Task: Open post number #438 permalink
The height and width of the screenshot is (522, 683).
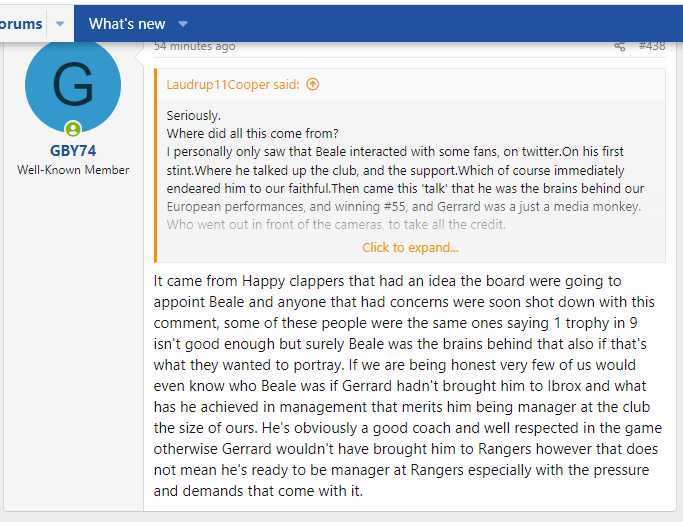Action: (651, 46)
